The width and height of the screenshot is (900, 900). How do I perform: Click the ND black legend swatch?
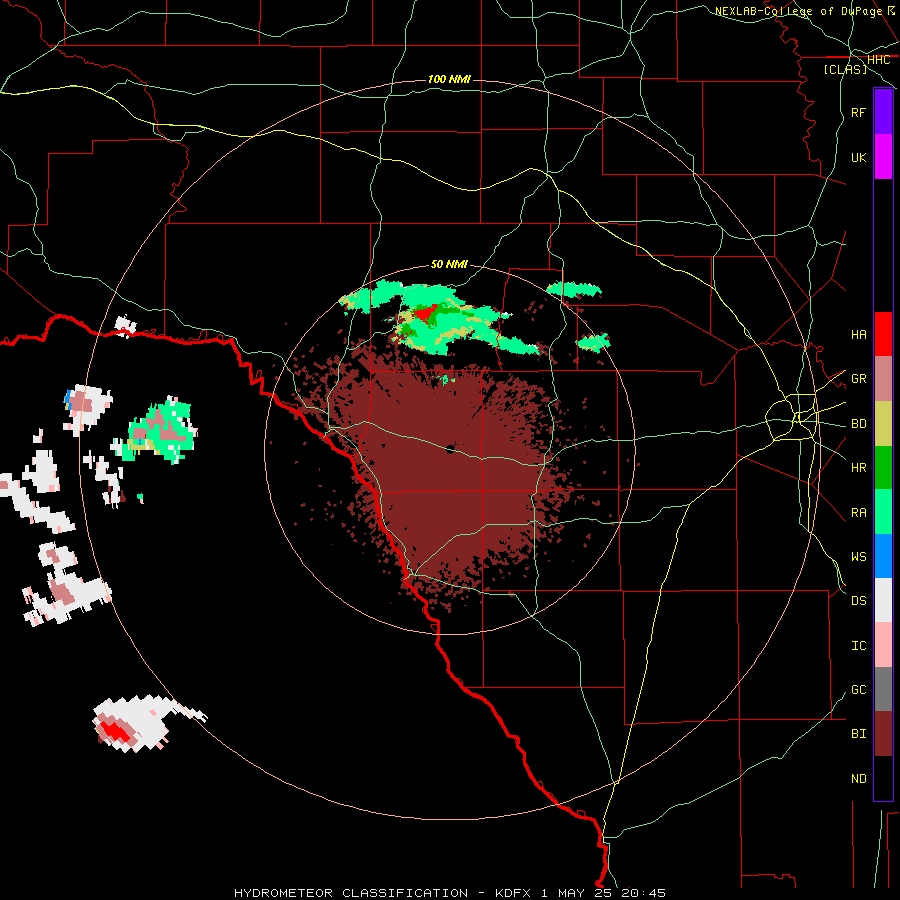pyautogui.click(x=883, y=778)
